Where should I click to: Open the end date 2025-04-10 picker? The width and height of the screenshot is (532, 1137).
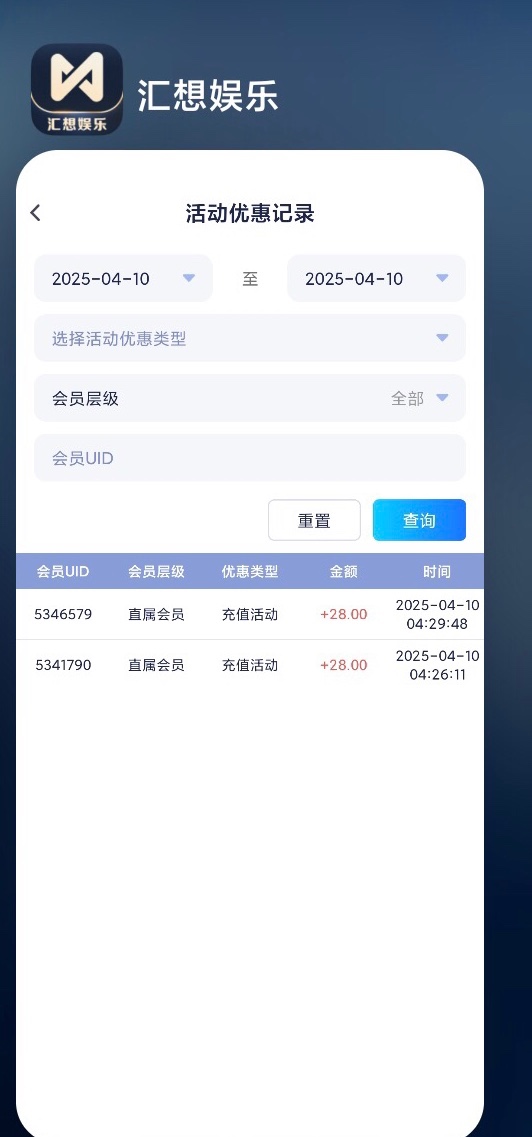point(376,278)
